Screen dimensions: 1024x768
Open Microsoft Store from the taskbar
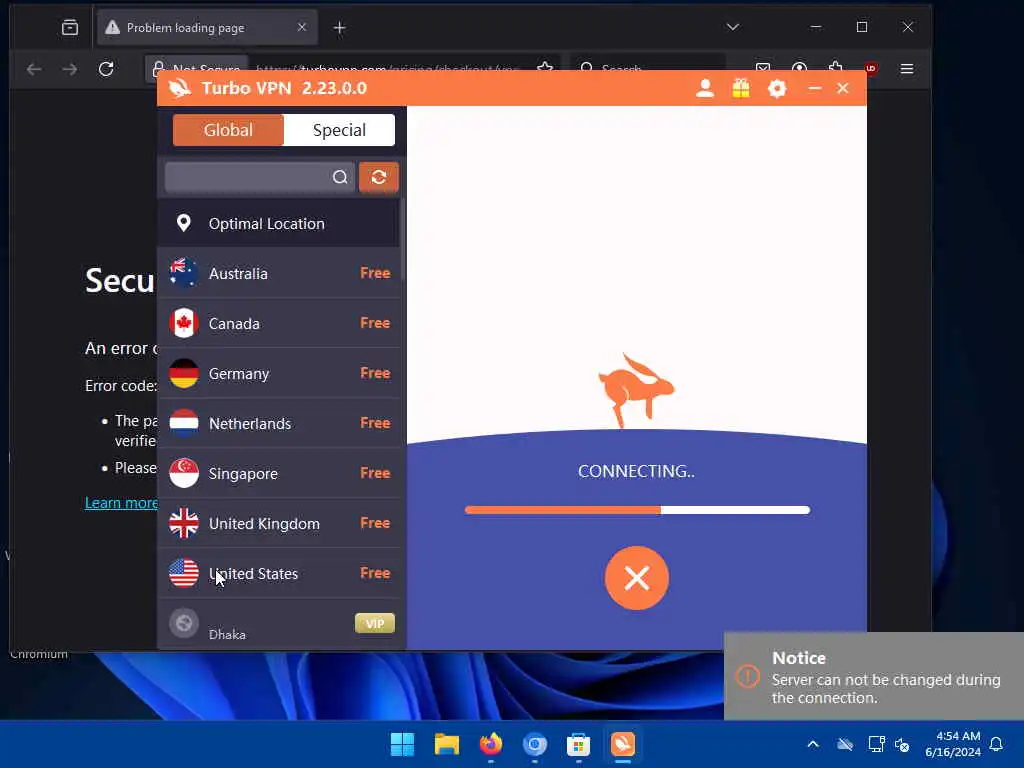[579, 744]
